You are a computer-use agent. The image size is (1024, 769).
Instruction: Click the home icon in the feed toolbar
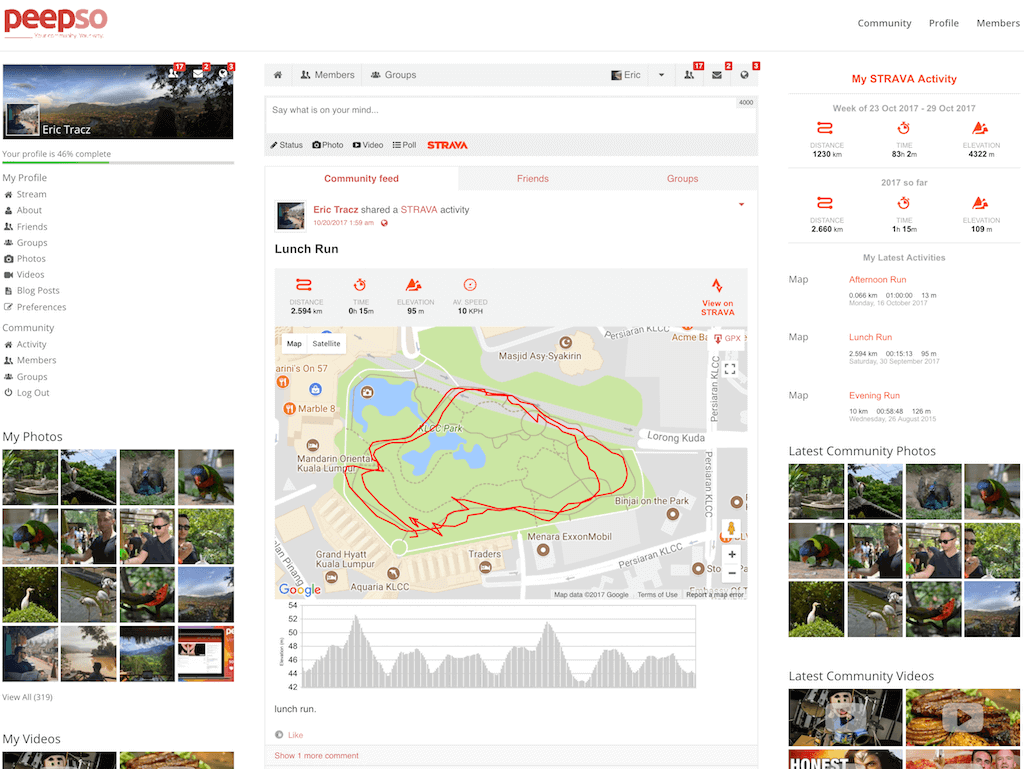tap(278, 75)
